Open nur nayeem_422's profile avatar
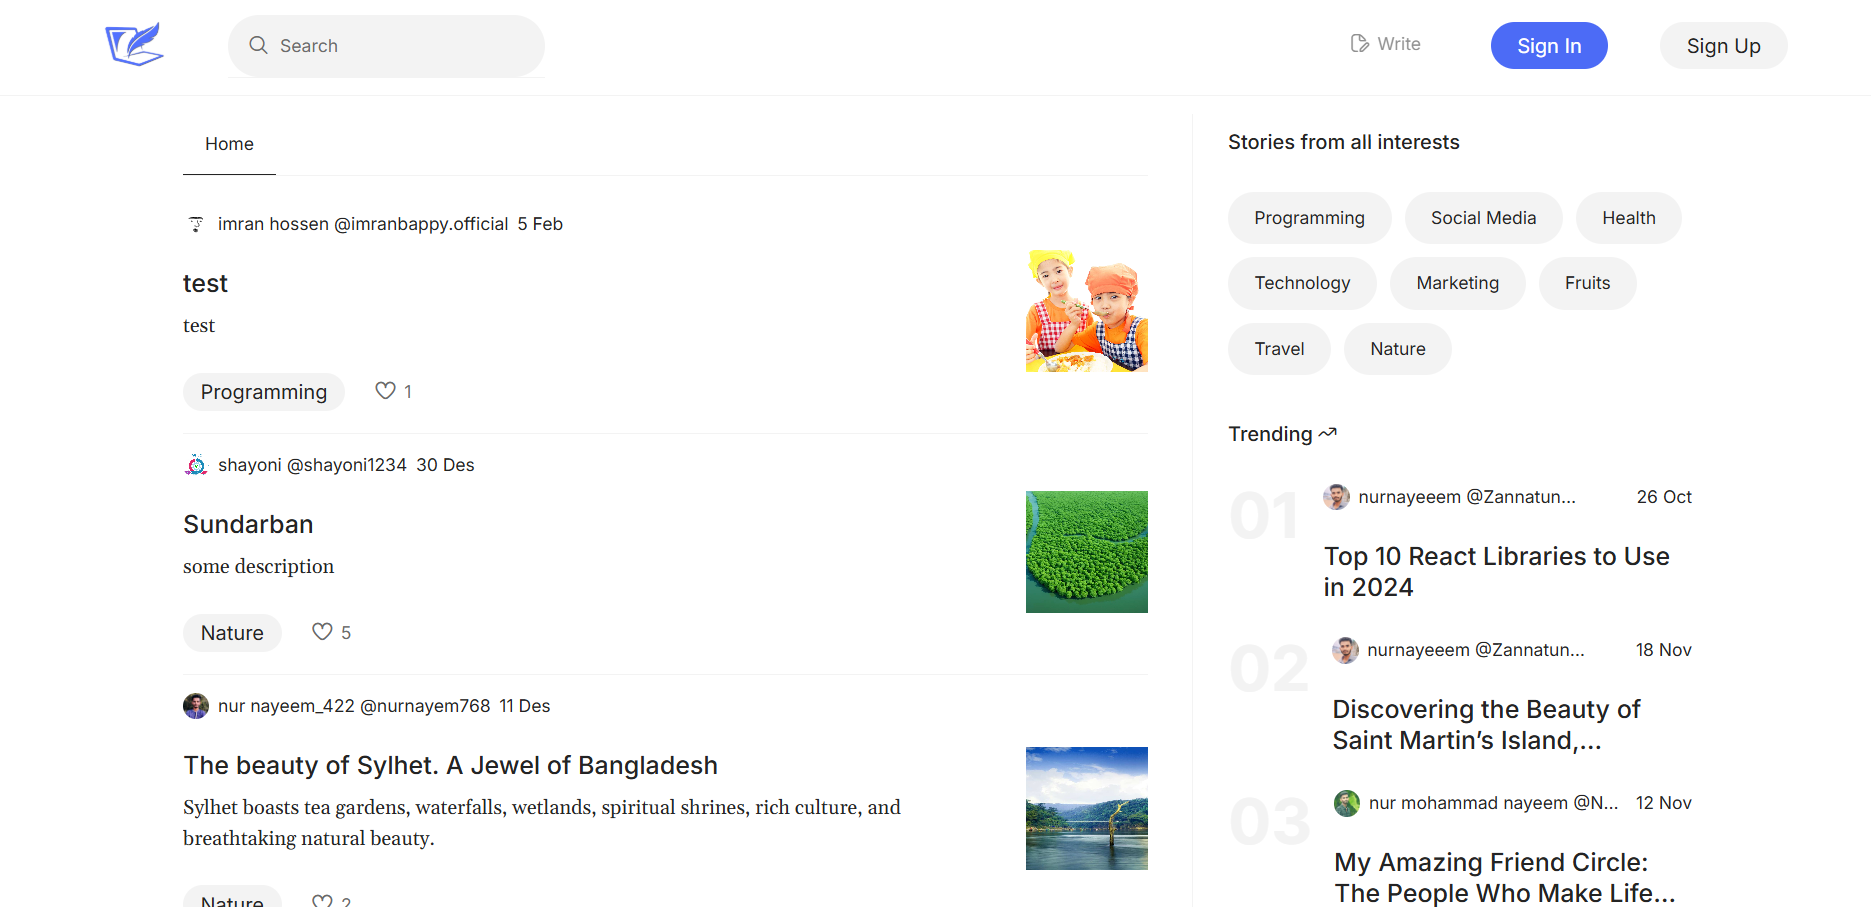This screenshot has height=907, width=1871. (196, 706)
